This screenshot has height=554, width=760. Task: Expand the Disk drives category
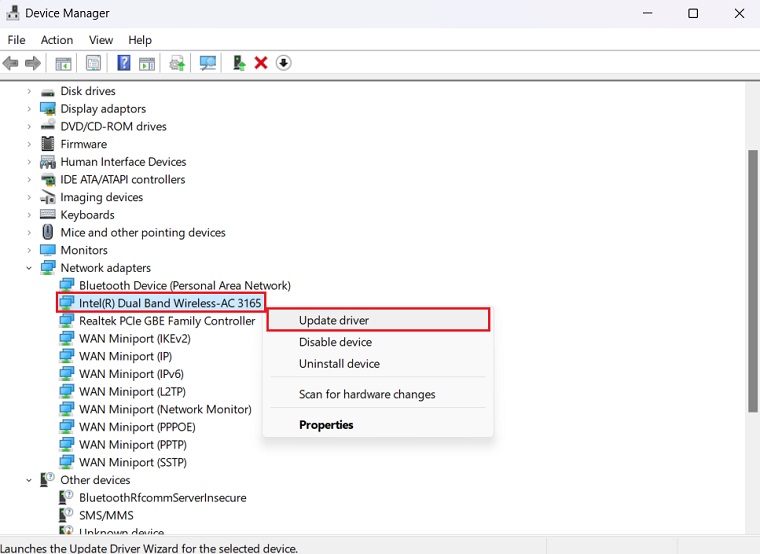click(30, 91)
